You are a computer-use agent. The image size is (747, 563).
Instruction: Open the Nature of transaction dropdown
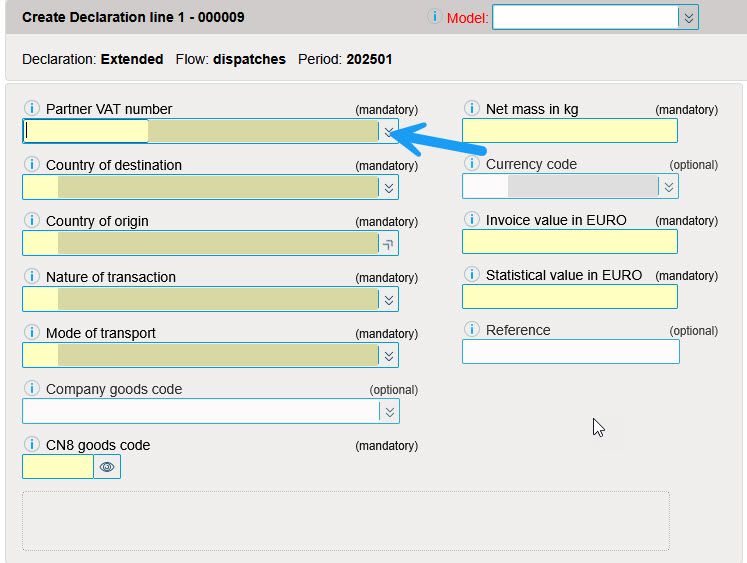pyautogui.click(x=388, y=299)
